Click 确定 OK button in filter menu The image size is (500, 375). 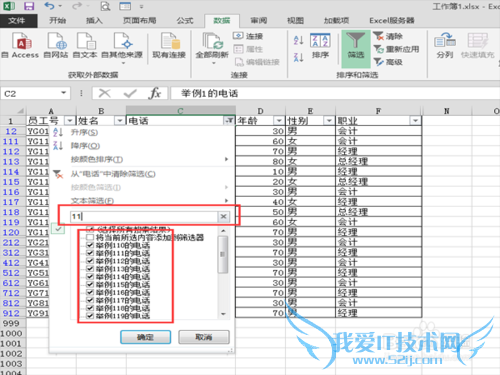coord(145,337)
